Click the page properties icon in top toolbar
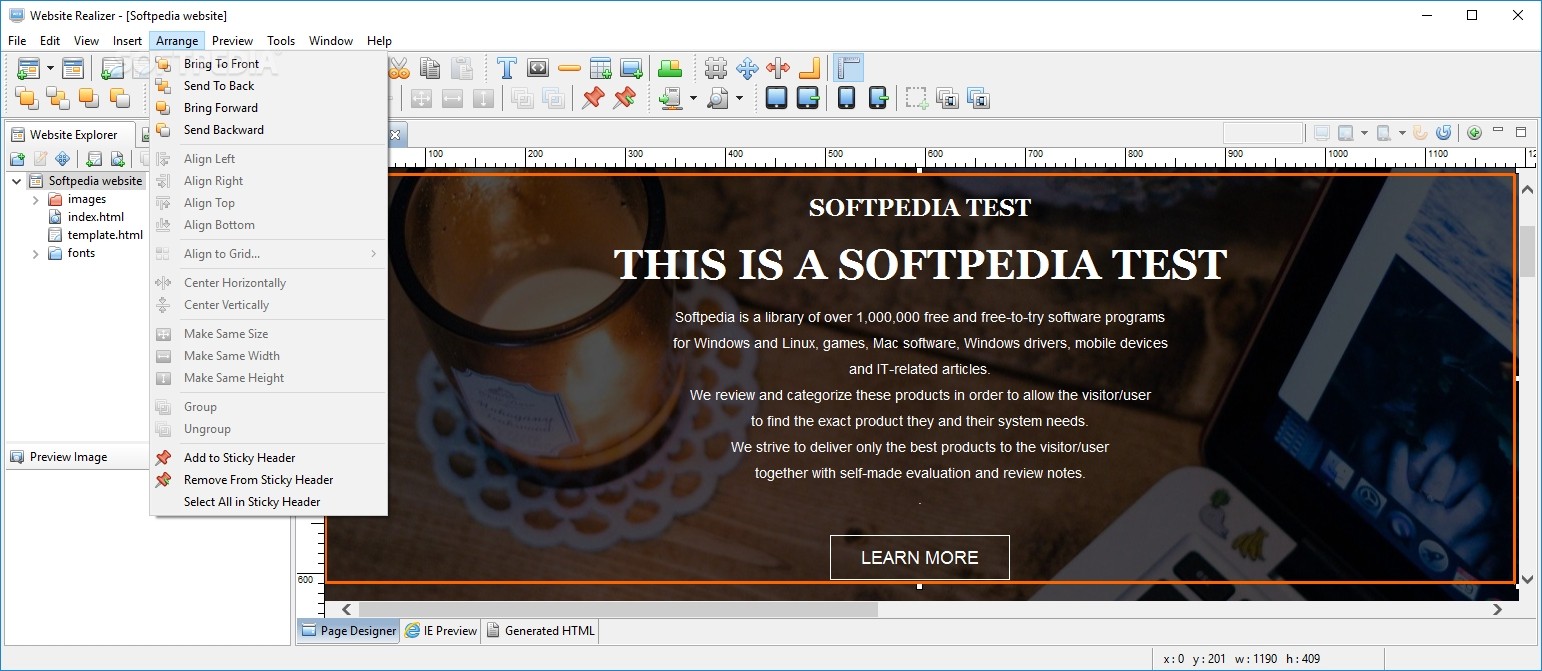 [73, 68]
